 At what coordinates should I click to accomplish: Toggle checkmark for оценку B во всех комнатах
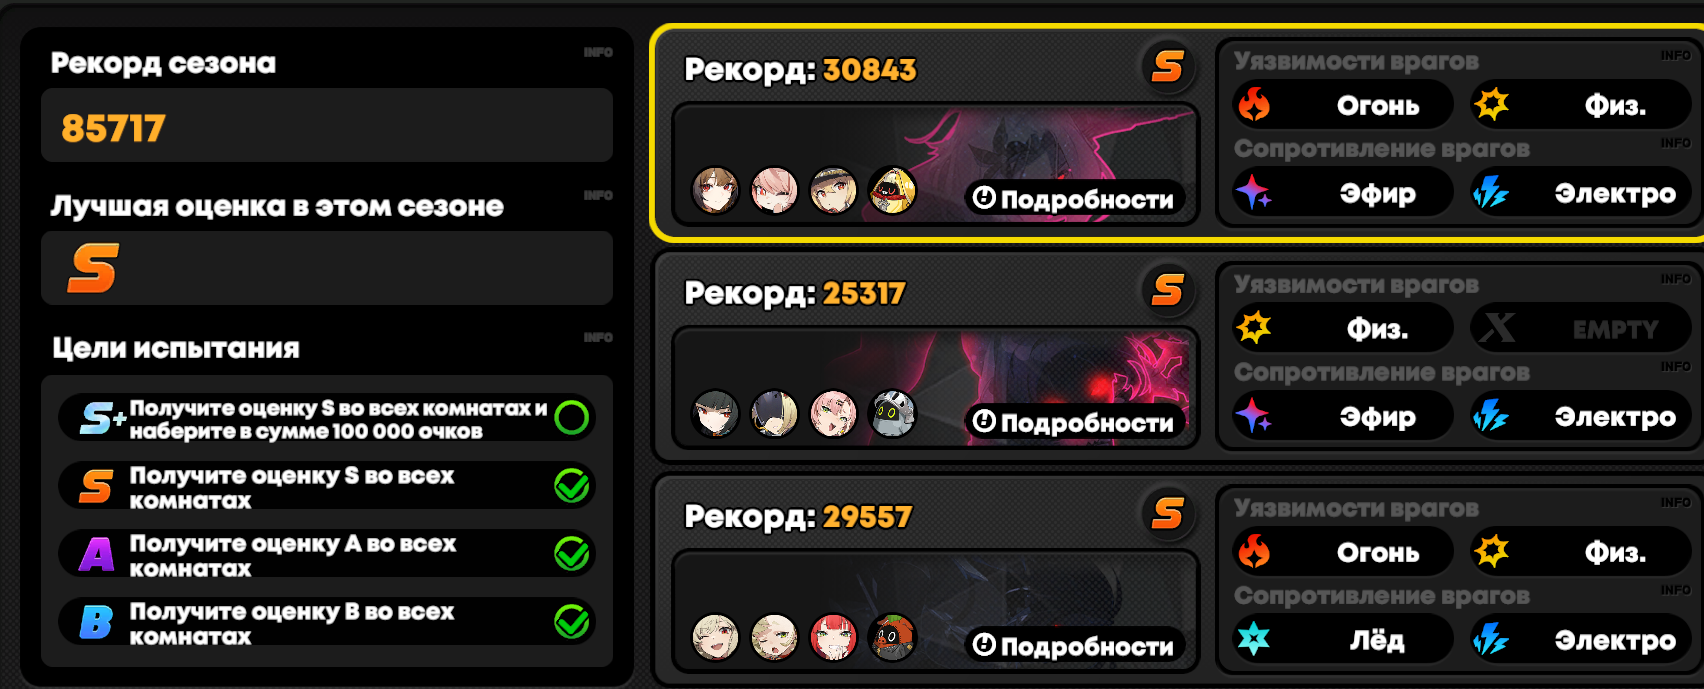pyautogui.click(x=572, y=621)
